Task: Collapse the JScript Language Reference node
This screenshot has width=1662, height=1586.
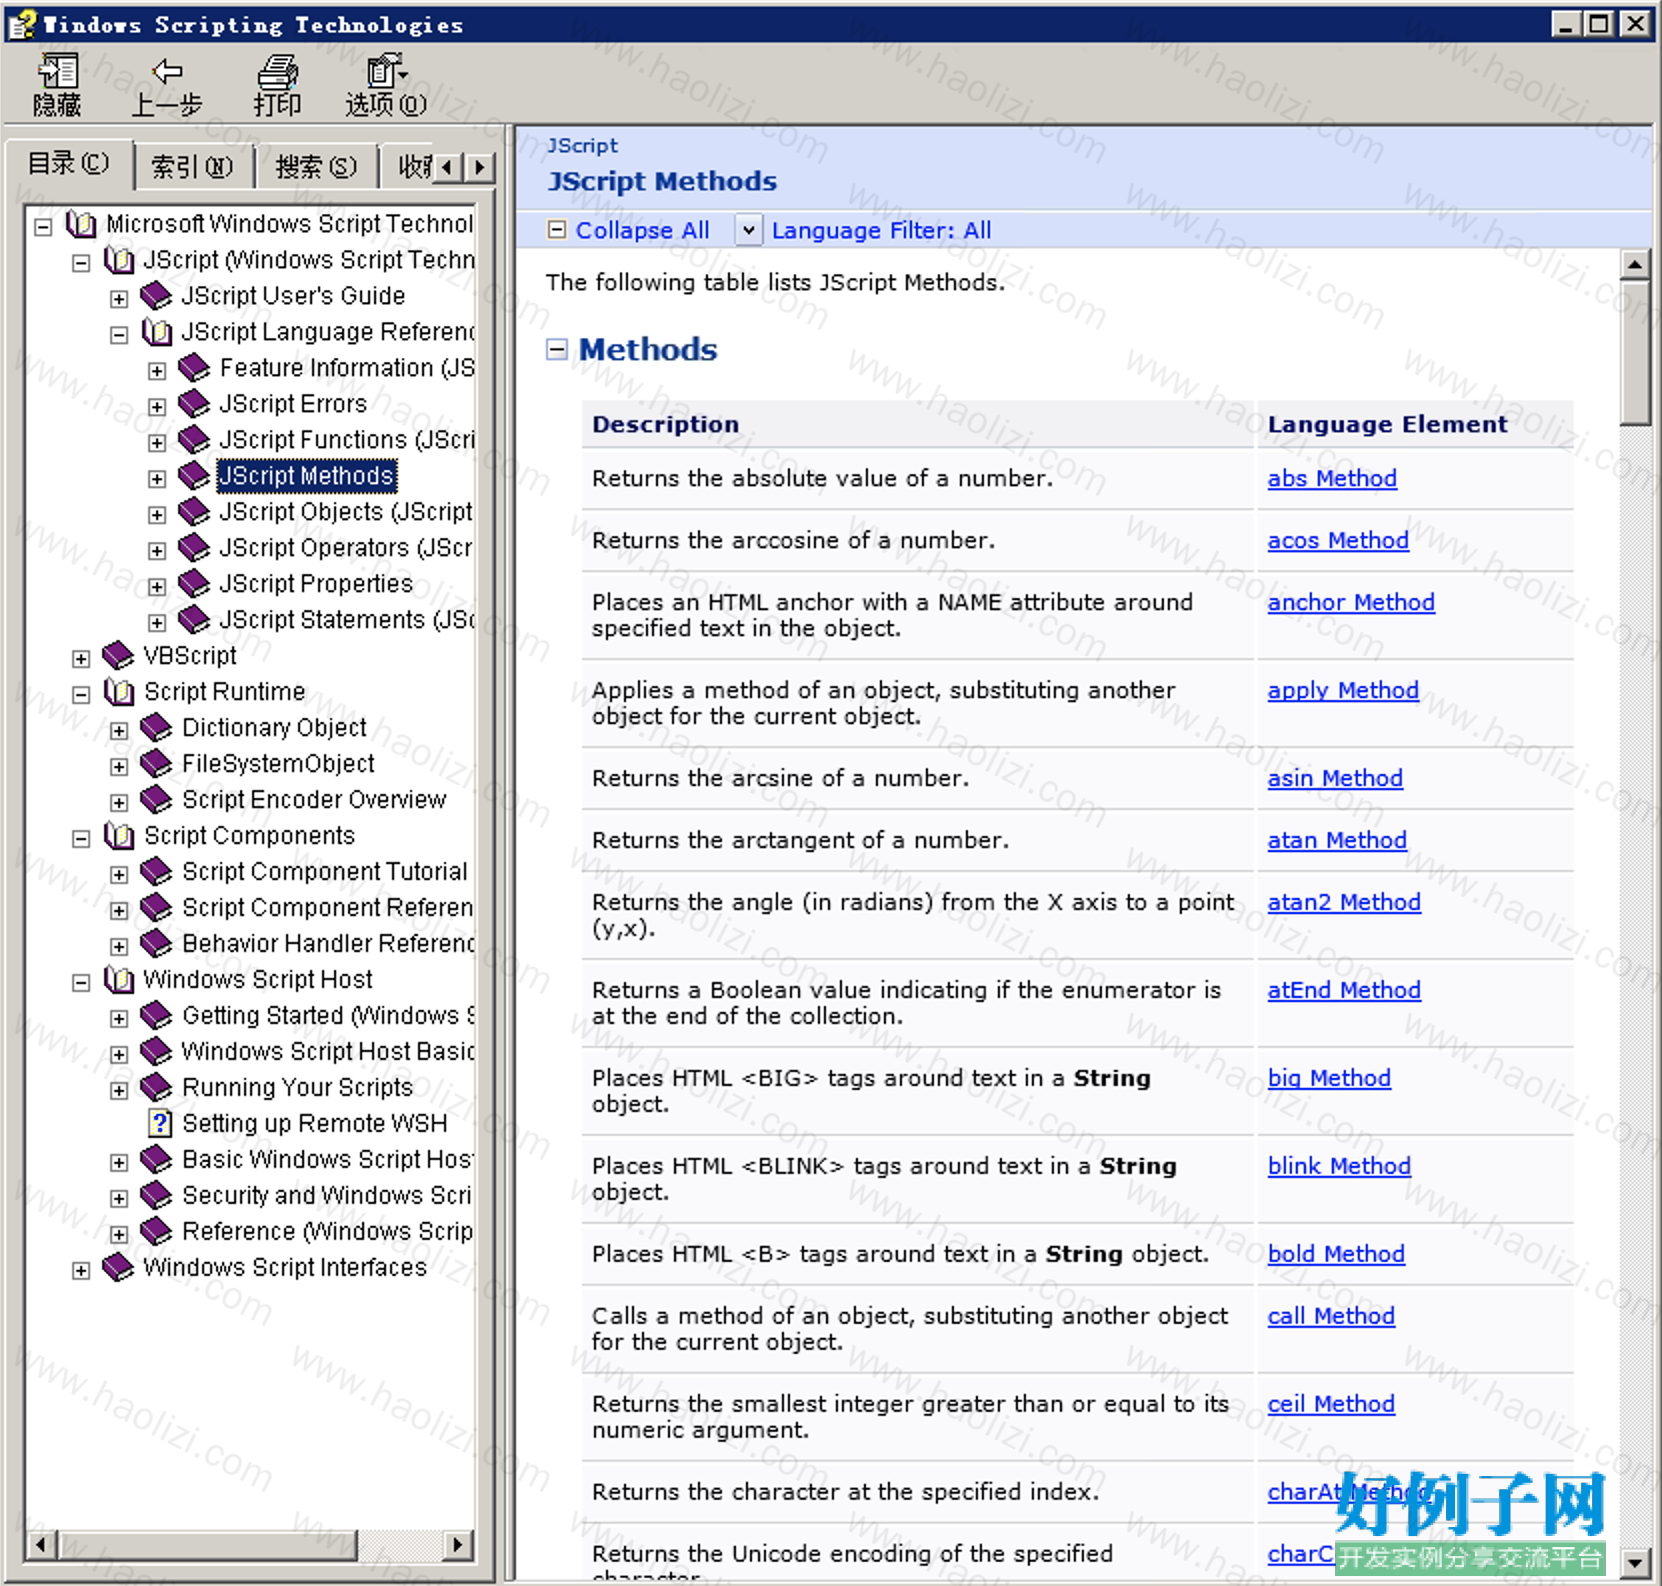Action: click(119, 335)
